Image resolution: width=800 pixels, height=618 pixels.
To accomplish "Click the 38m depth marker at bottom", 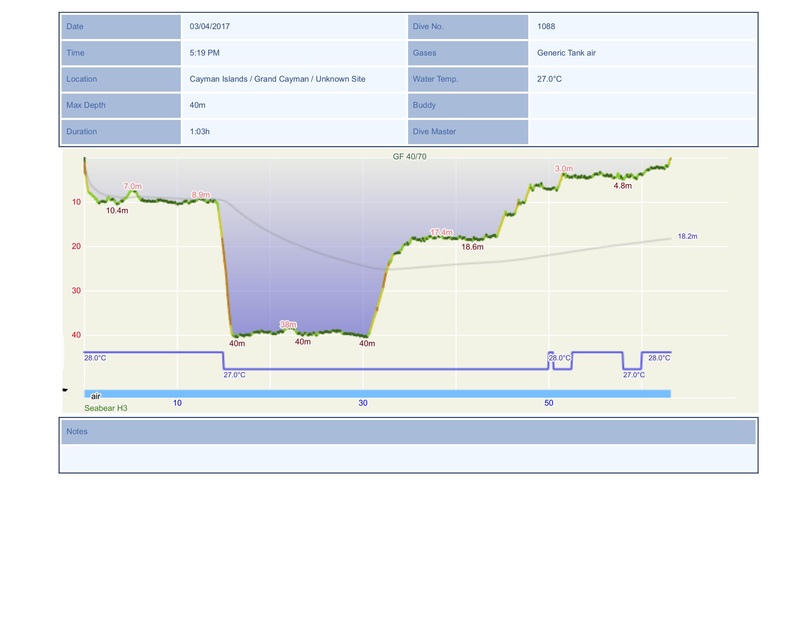I will (x=288, y=324).
